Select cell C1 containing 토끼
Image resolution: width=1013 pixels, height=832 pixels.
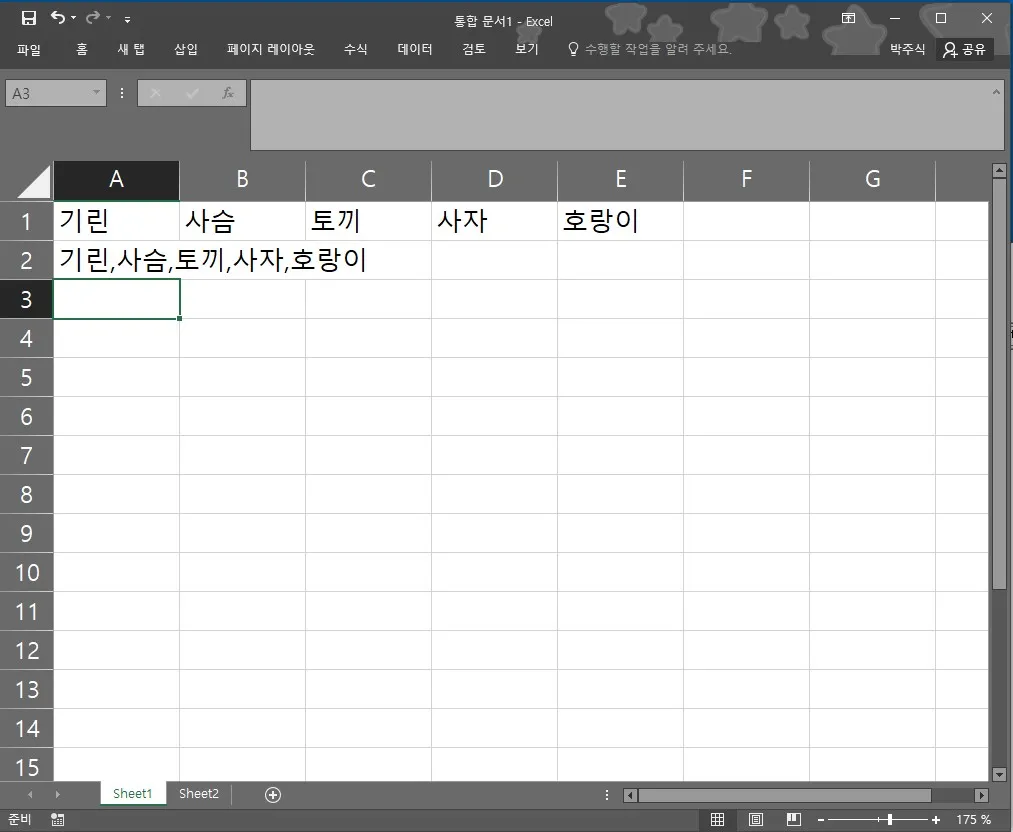[368, 222]
